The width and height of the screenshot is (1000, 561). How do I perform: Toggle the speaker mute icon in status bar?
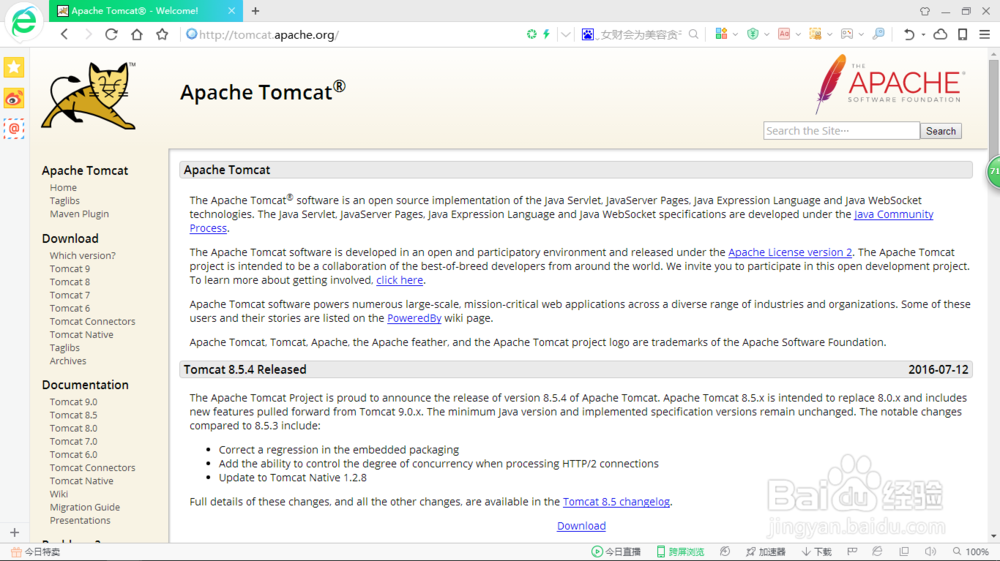point(930,551)
